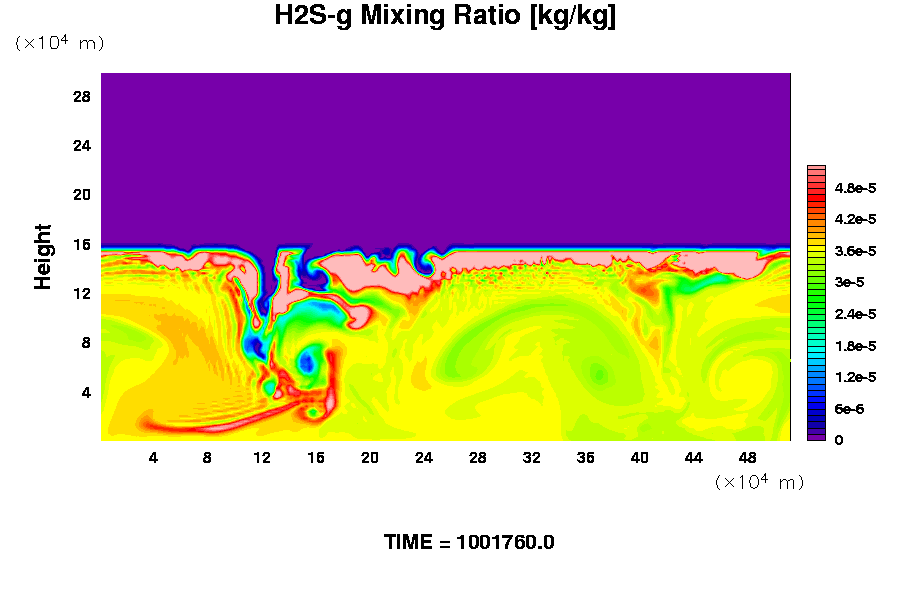
Task: Click the 4.8e-5 colorbar label
Action: click(856, 187)
